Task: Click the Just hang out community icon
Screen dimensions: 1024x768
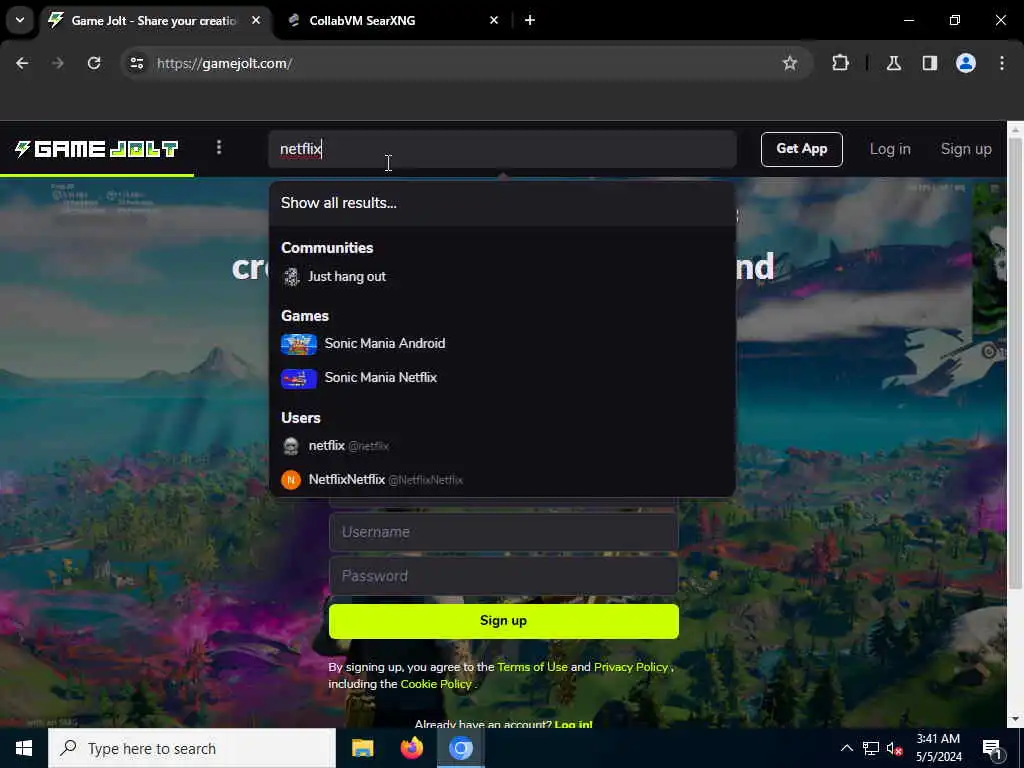Action: point(291,277)
